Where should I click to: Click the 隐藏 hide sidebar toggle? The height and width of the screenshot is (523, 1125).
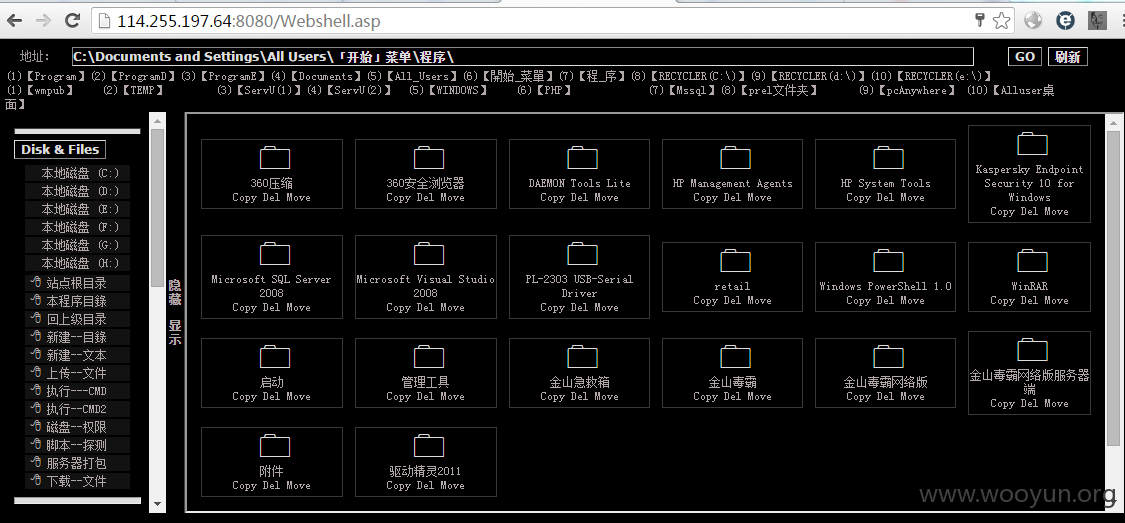click(x=175, y=293)
